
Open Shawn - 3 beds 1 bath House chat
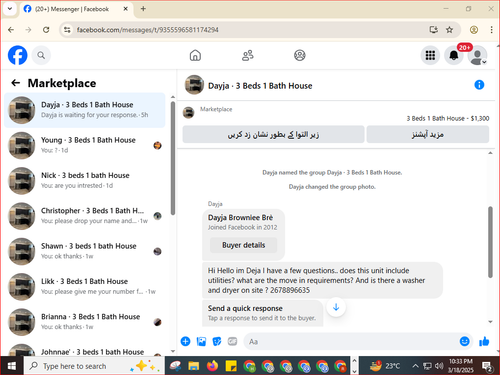pos(85,251)
